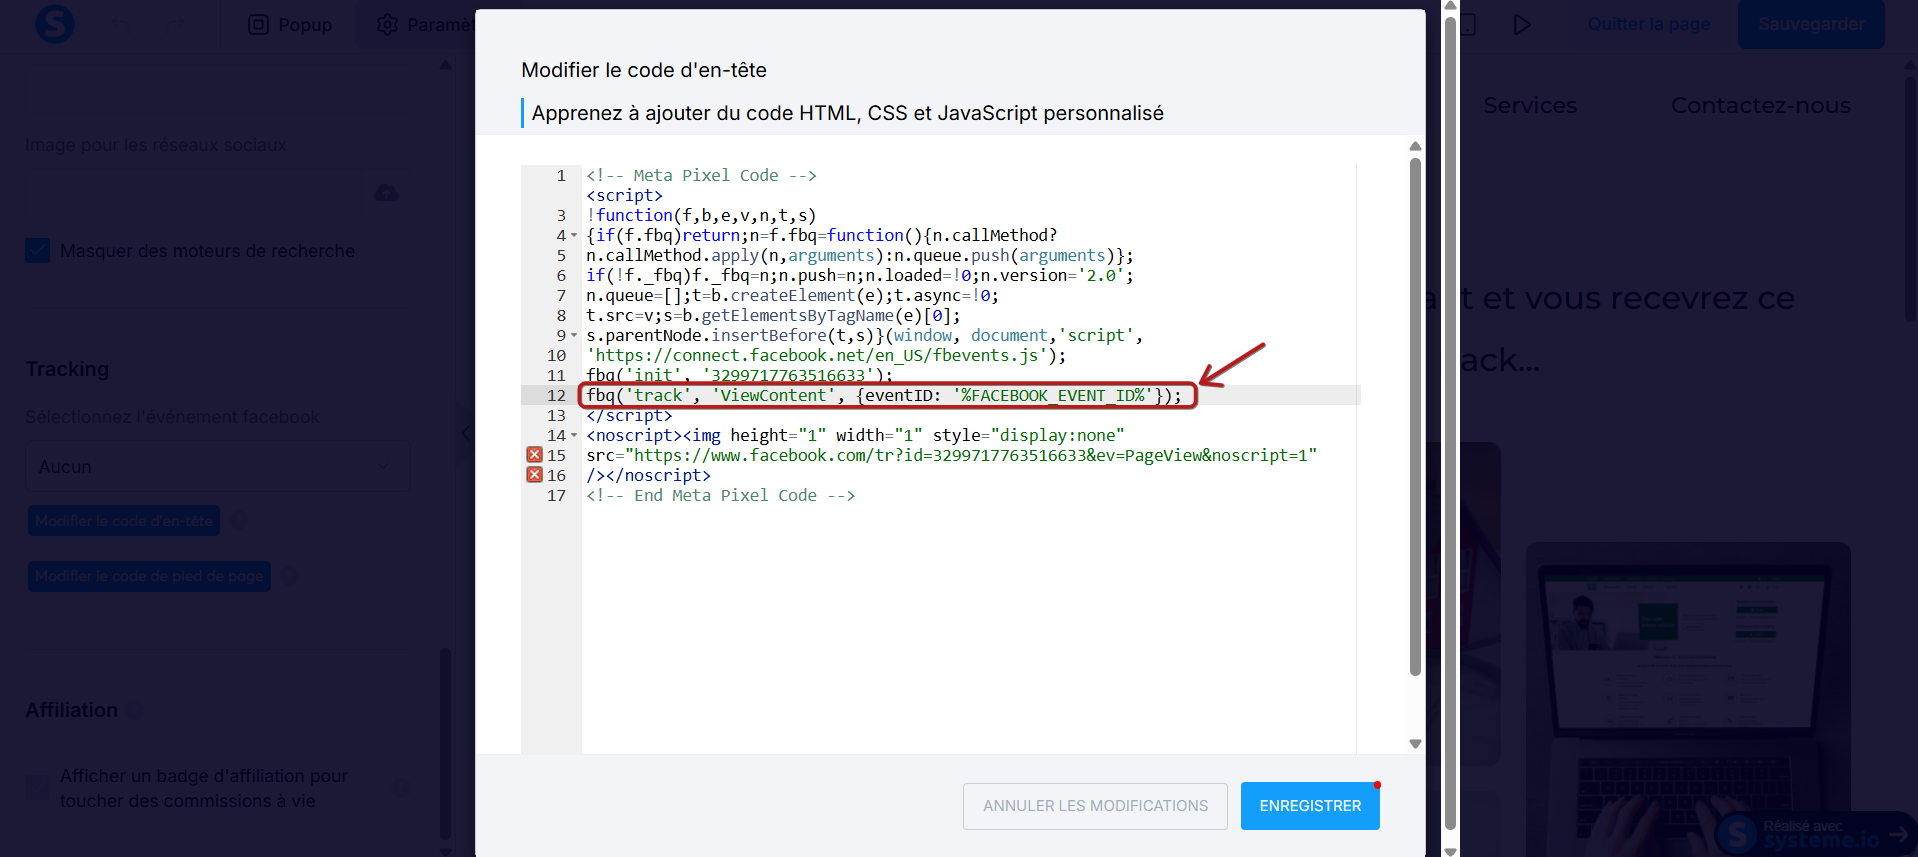1918x857 pixels.
Task: Click the info icon beside Affiliation heading
Action: (x=132, y=710)
